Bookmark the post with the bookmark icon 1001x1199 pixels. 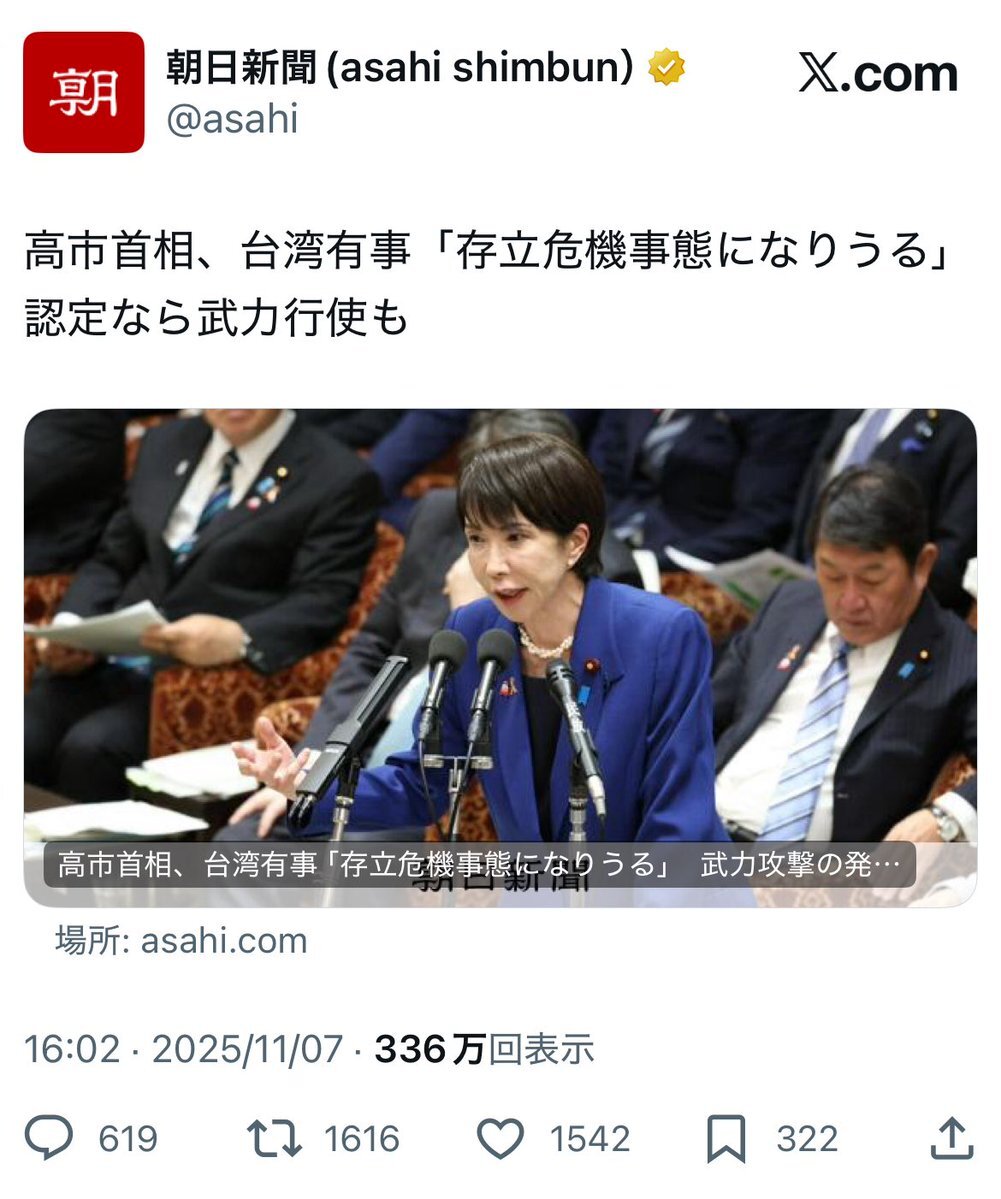tap(726, 1139)
